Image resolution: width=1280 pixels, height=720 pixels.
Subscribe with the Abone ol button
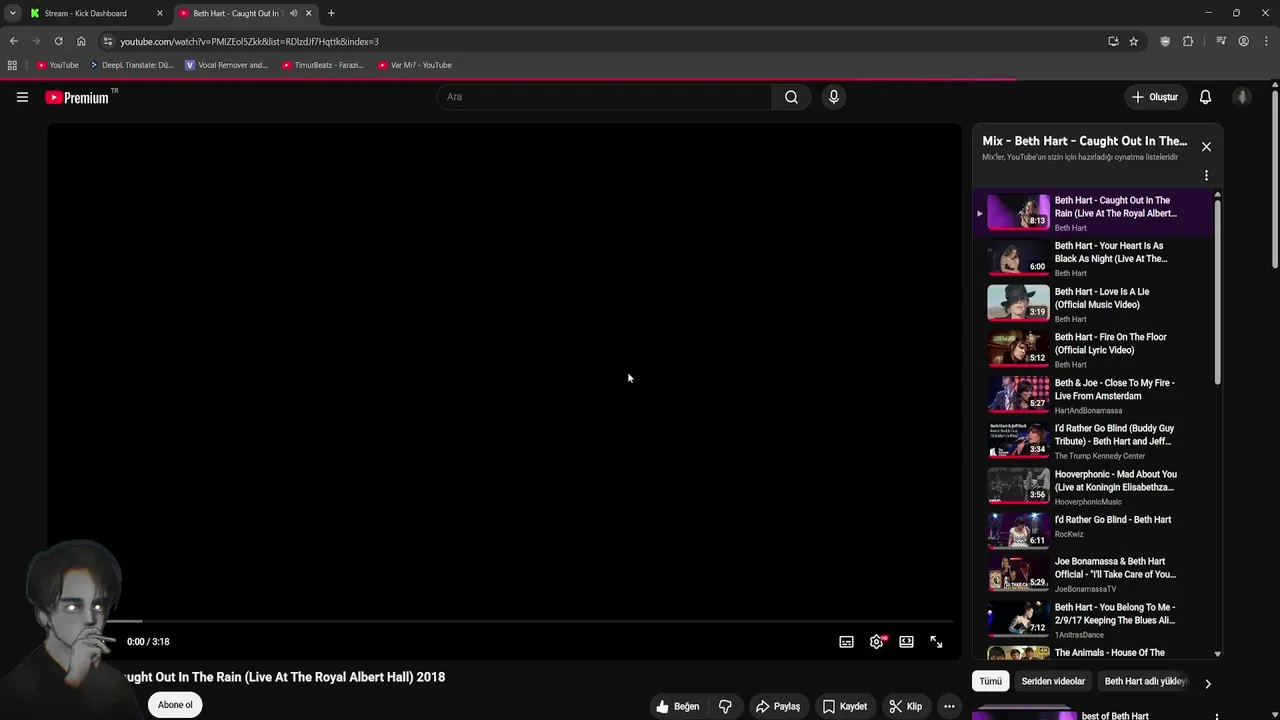click(x=175, y=705)
